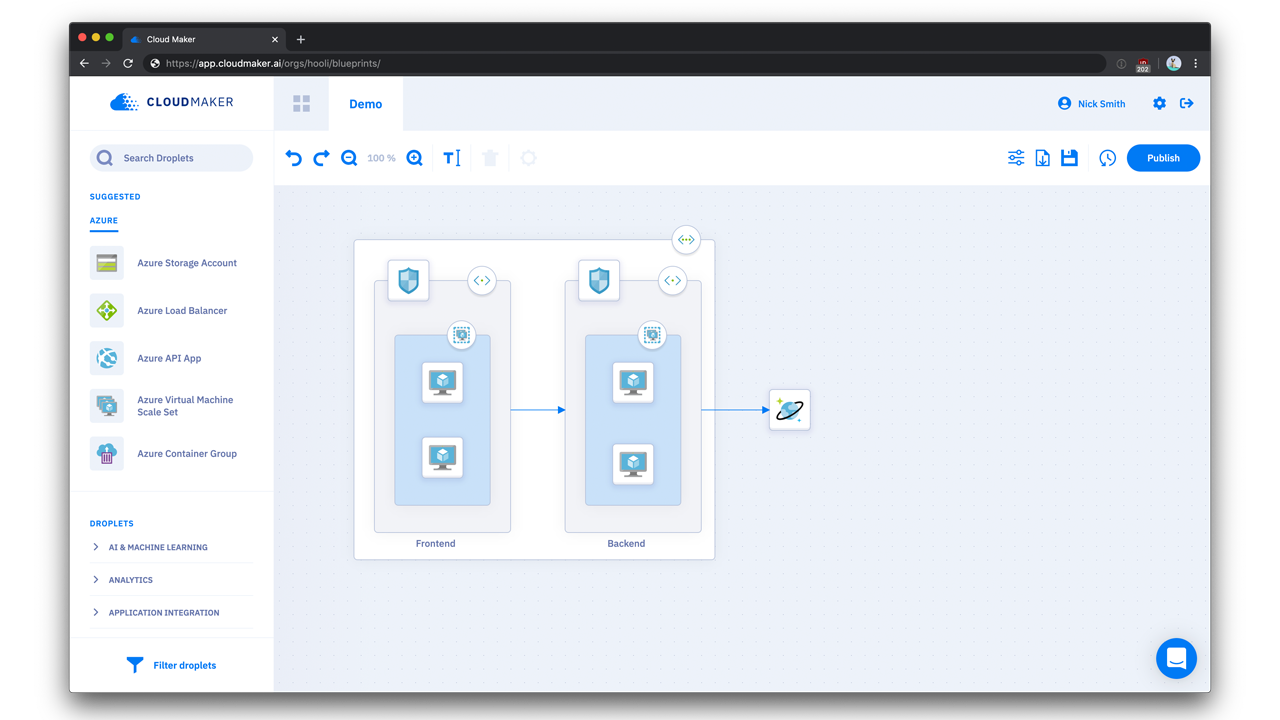Viewport: 1280px width, 720px height.
Task: Zoom out with the minus magnifier
Action: (349, 158)
